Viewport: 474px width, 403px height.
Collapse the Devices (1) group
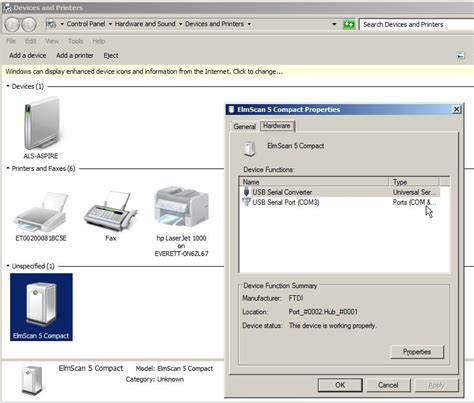point(8,86)
